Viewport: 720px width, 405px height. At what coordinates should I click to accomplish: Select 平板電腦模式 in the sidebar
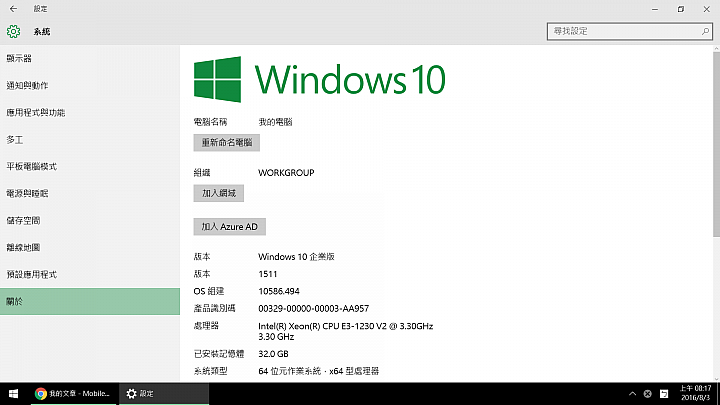tap(90, 166)
